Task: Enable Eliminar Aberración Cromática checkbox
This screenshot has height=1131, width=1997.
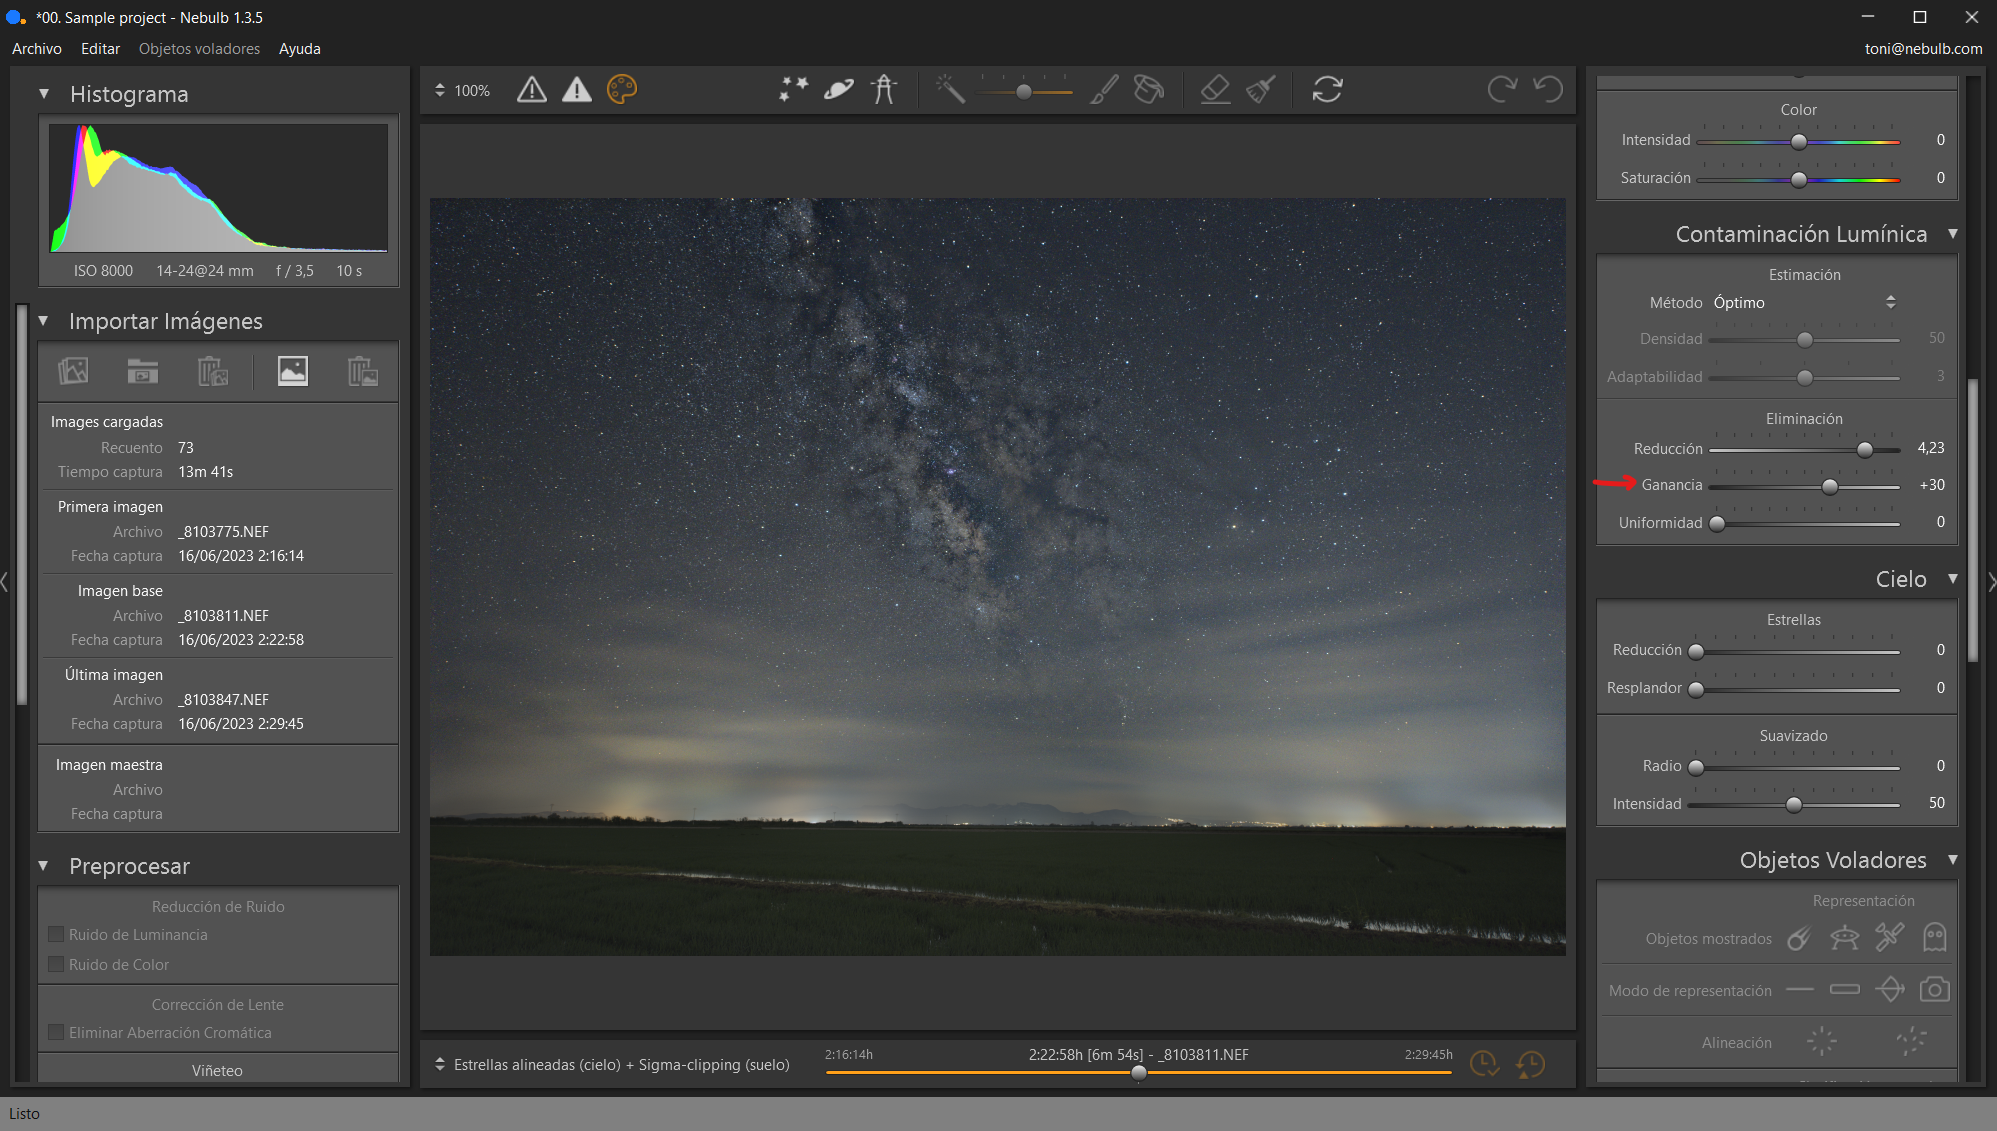Action: point(56,1032)
